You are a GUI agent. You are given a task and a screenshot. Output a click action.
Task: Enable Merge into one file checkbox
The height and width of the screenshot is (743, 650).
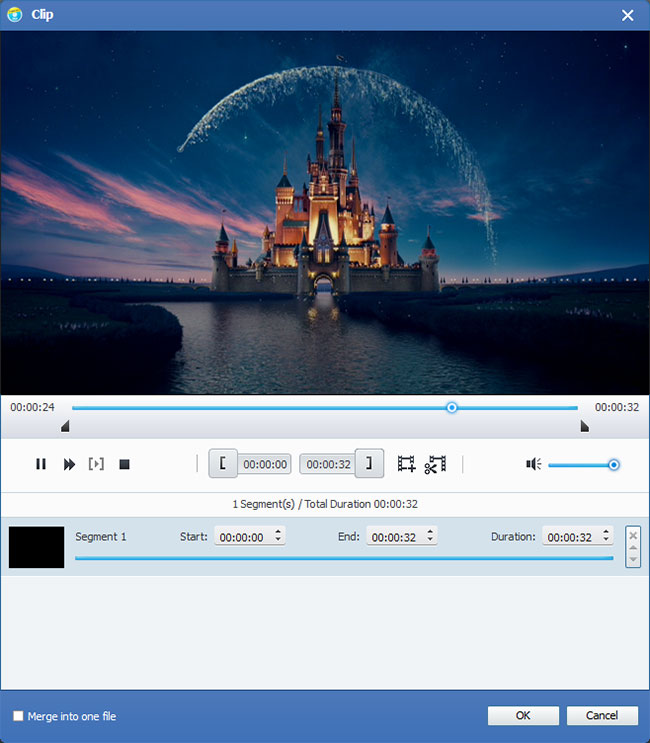(18, 716)
